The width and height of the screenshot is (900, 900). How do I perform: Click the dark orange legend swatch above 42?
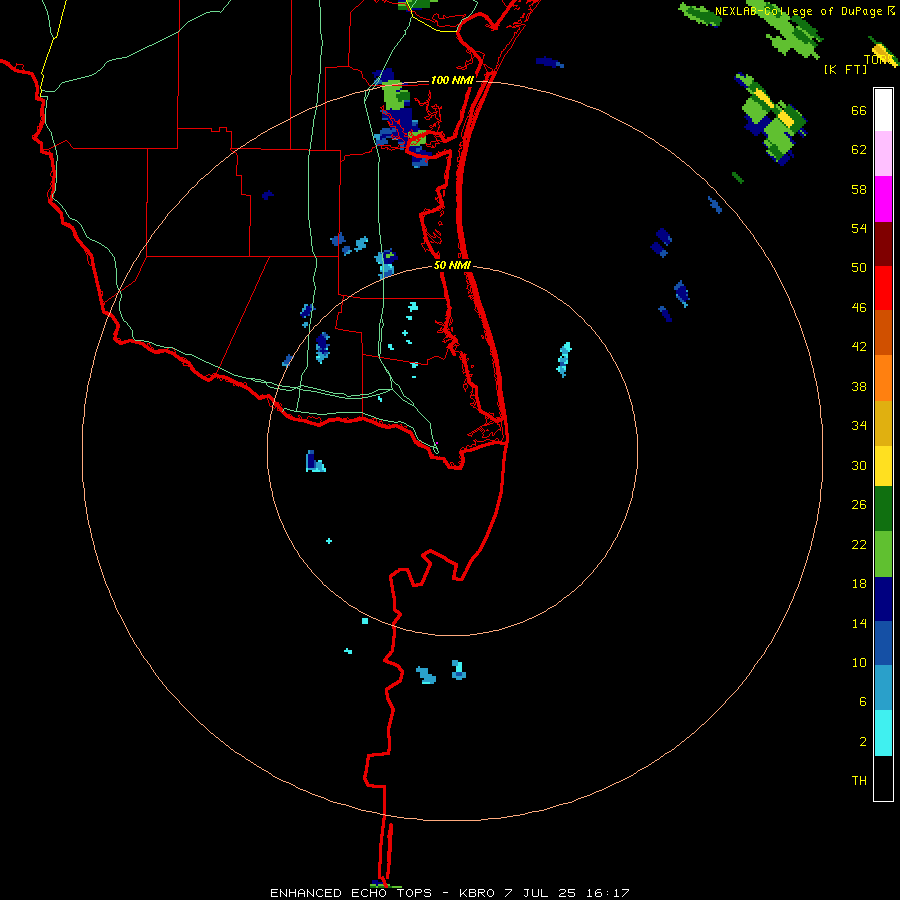click(x=883, y=332)
